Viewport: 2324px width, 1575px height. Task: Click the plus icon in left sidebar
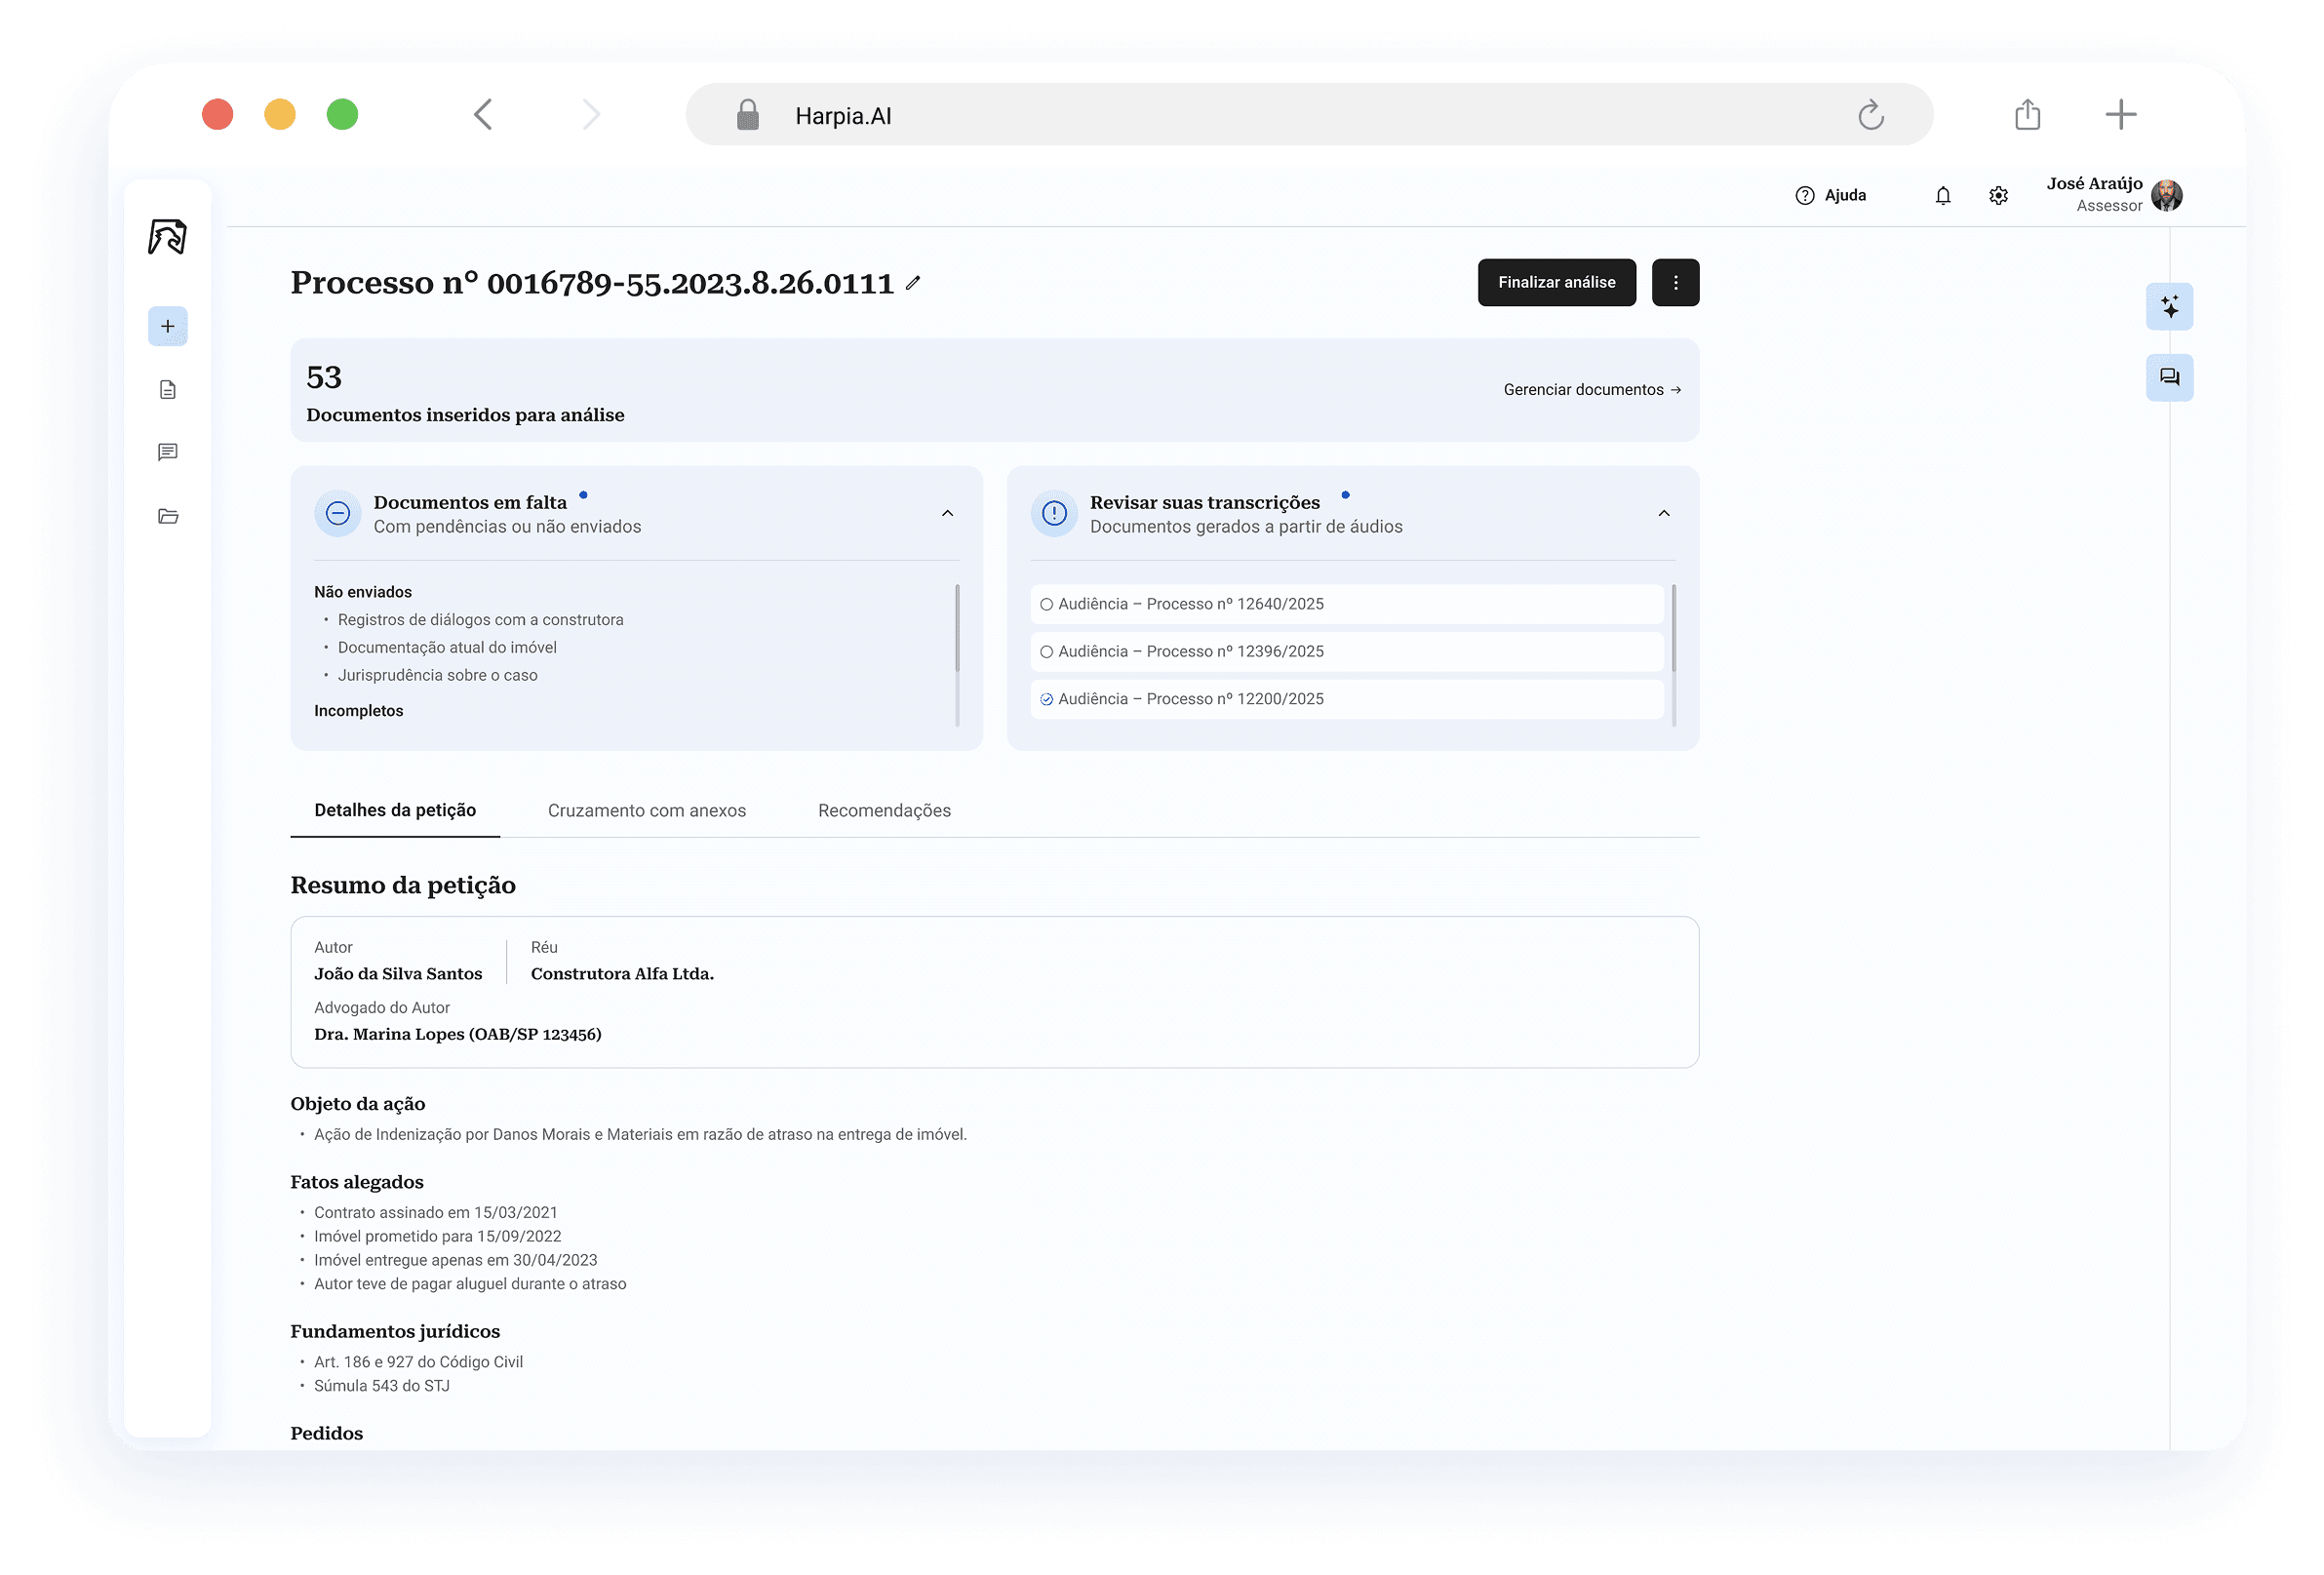pos(168,326)
